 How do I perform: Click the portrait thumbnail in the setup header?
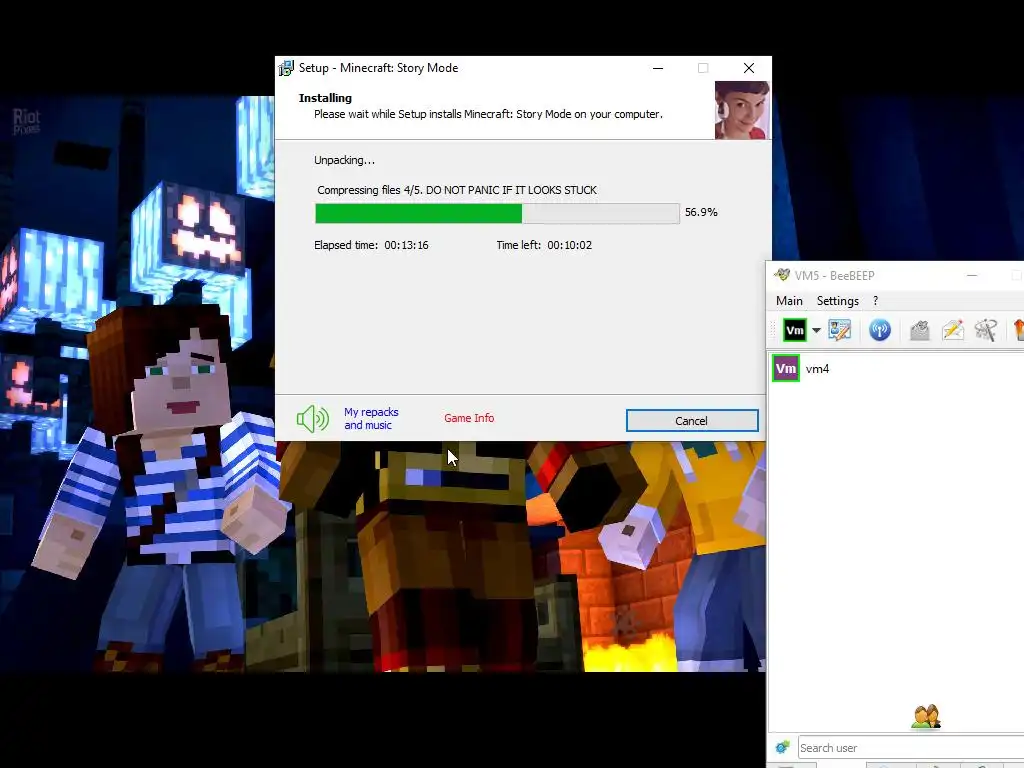pyautogui.click(x=742, y=110)
